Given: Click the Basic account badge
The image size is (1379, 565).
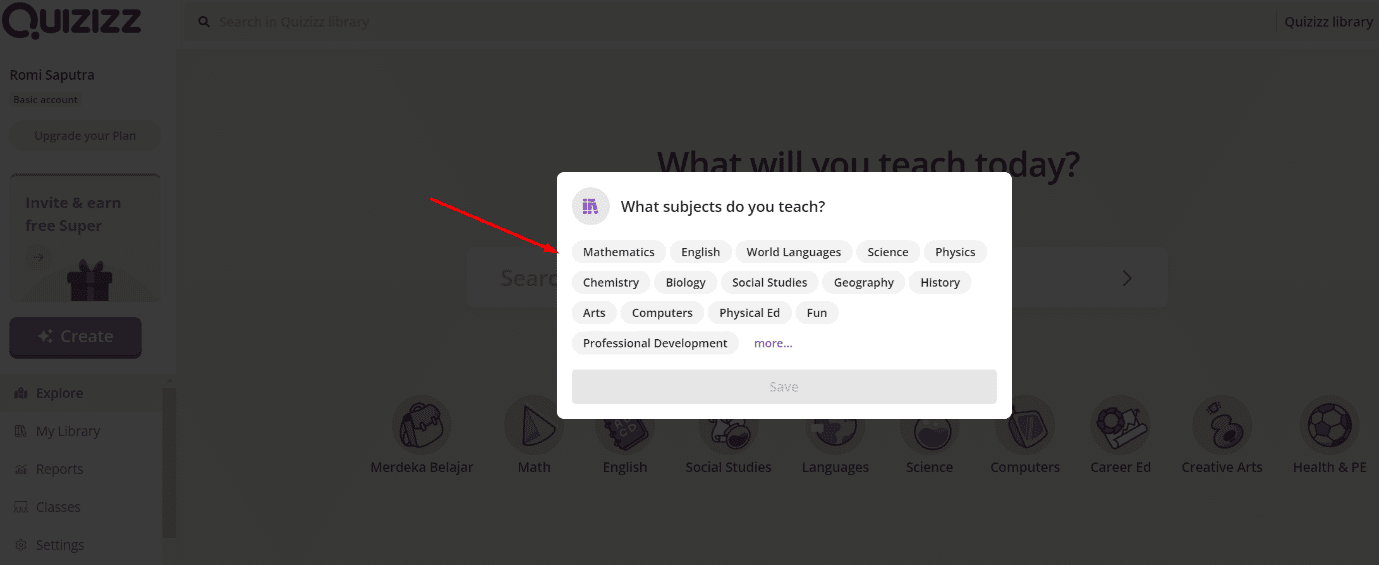Looking at the screenshot, I should pos(45,99).
